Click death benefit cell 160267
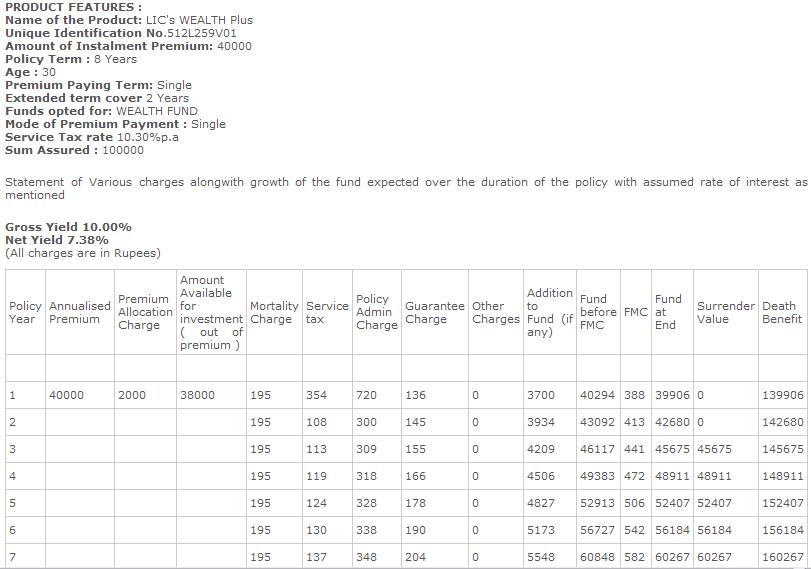The height and width of the screenshot is (569, 811). [783, 557]
